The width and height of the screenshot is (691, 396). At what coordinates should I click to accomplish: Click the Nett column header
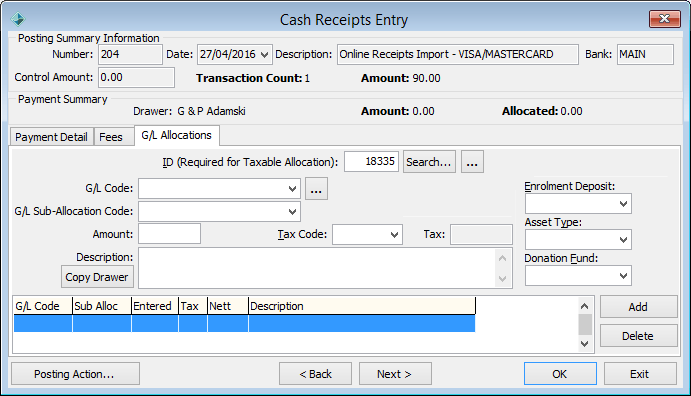pos(228,306)
